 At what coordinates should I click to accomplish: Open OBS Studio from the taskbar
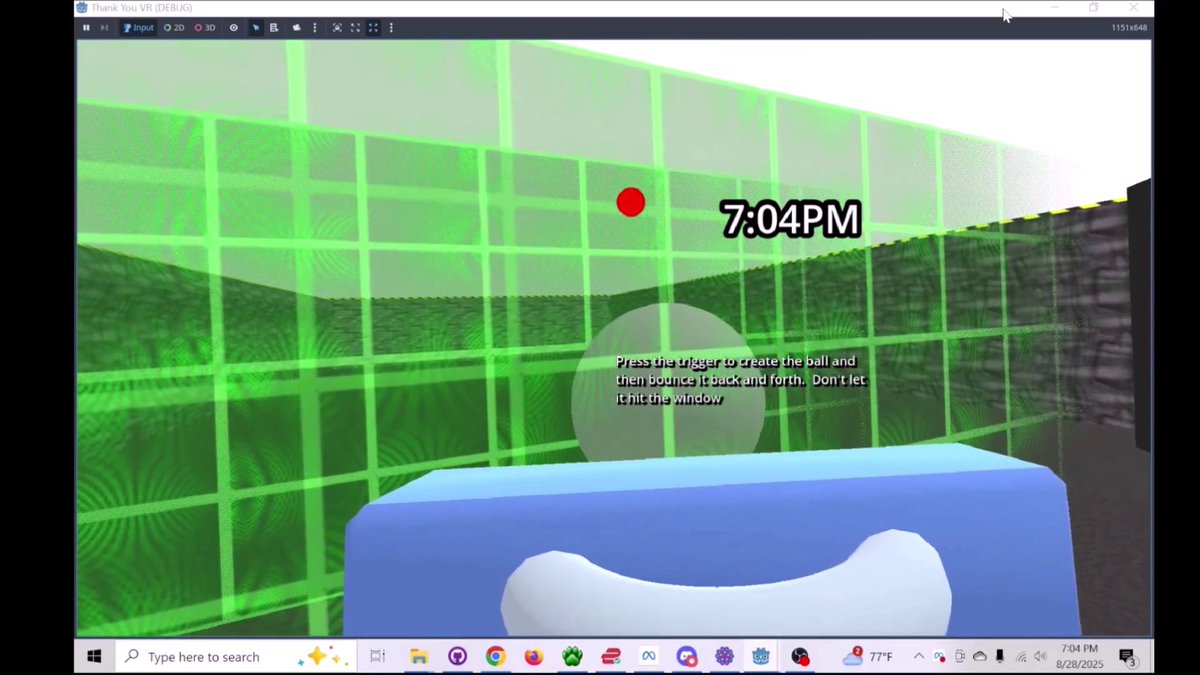click(800, 657)
